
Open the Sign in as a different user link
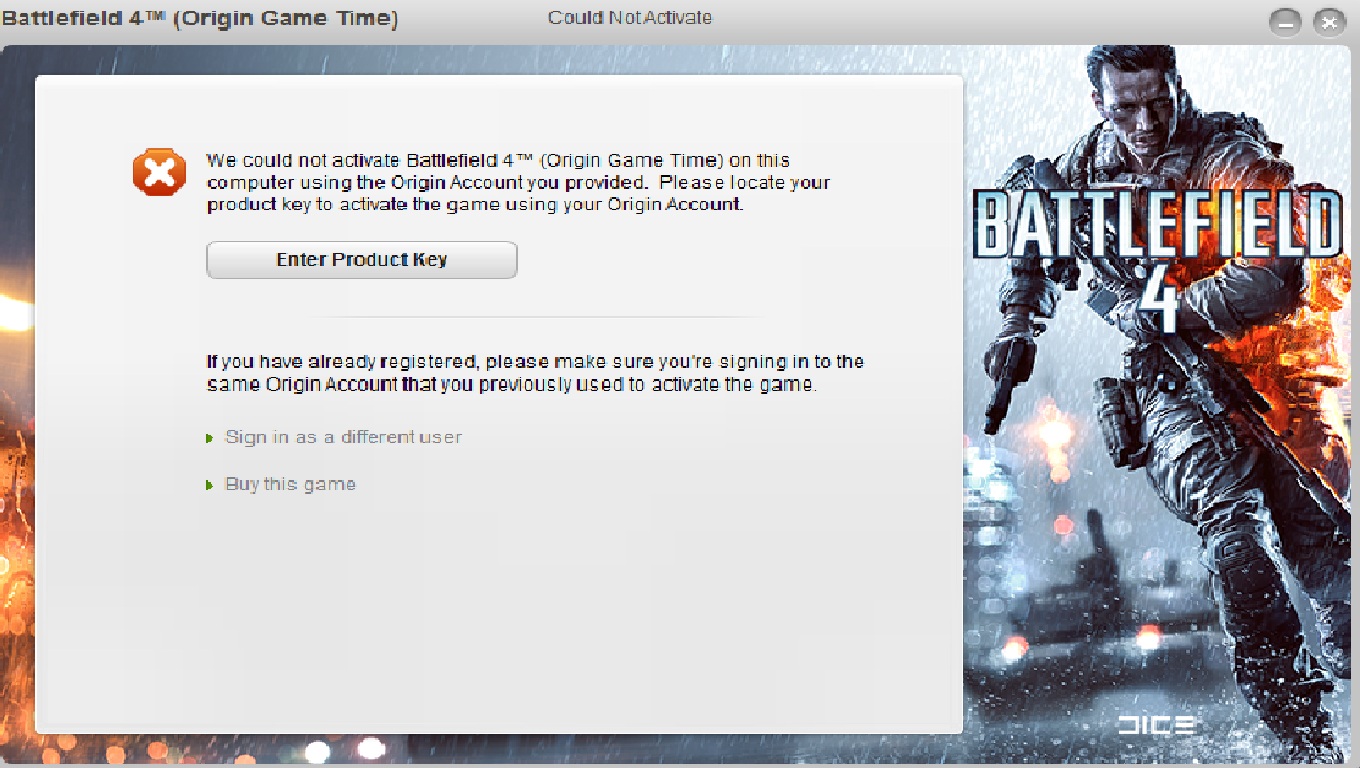[343, 437]
